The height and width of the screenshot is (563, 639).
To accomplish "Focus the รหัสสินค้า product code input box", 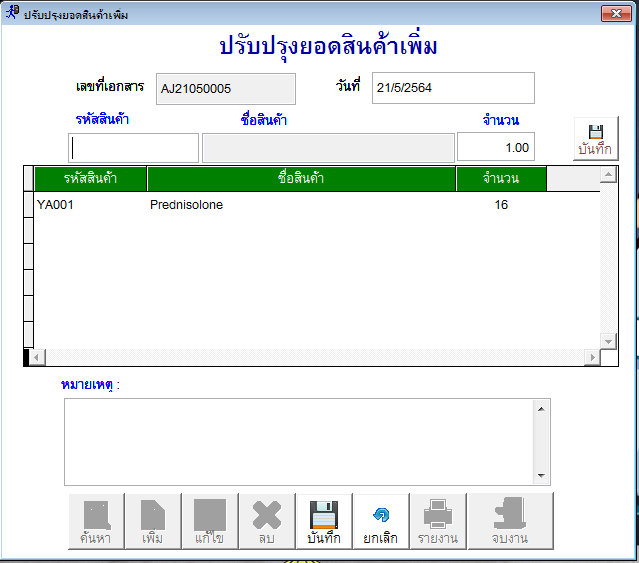I will pos(134,147).
